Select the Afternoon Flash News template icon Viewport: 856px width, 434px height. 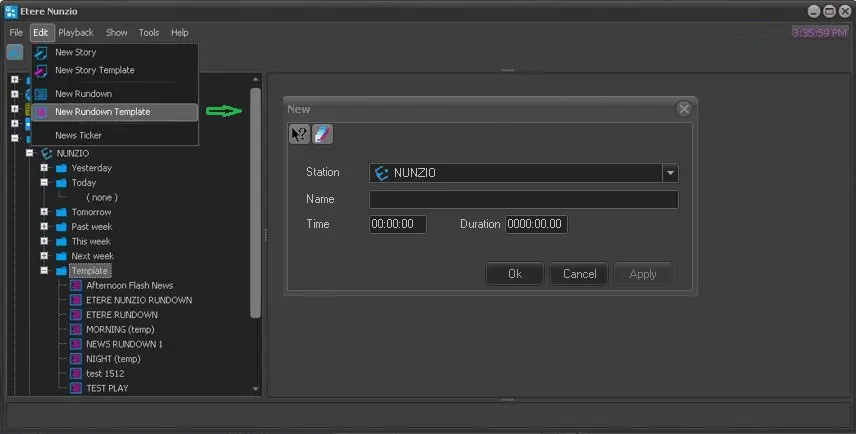pos(76,285)
